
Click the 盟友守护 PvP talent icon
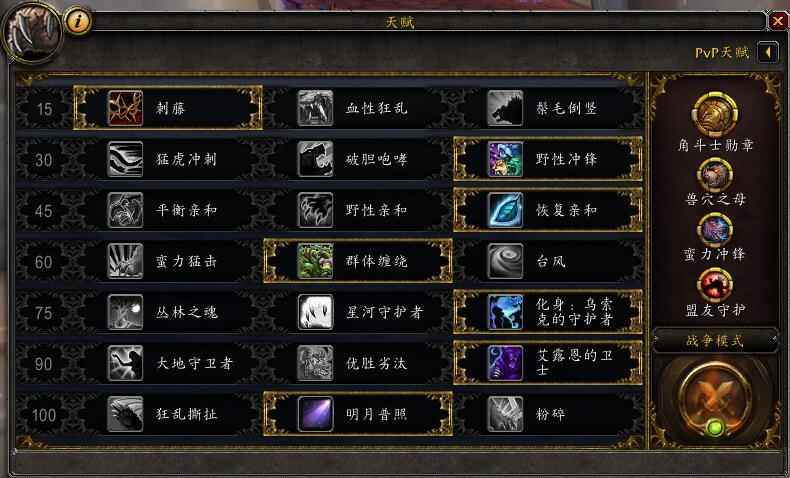pos(715,285)
